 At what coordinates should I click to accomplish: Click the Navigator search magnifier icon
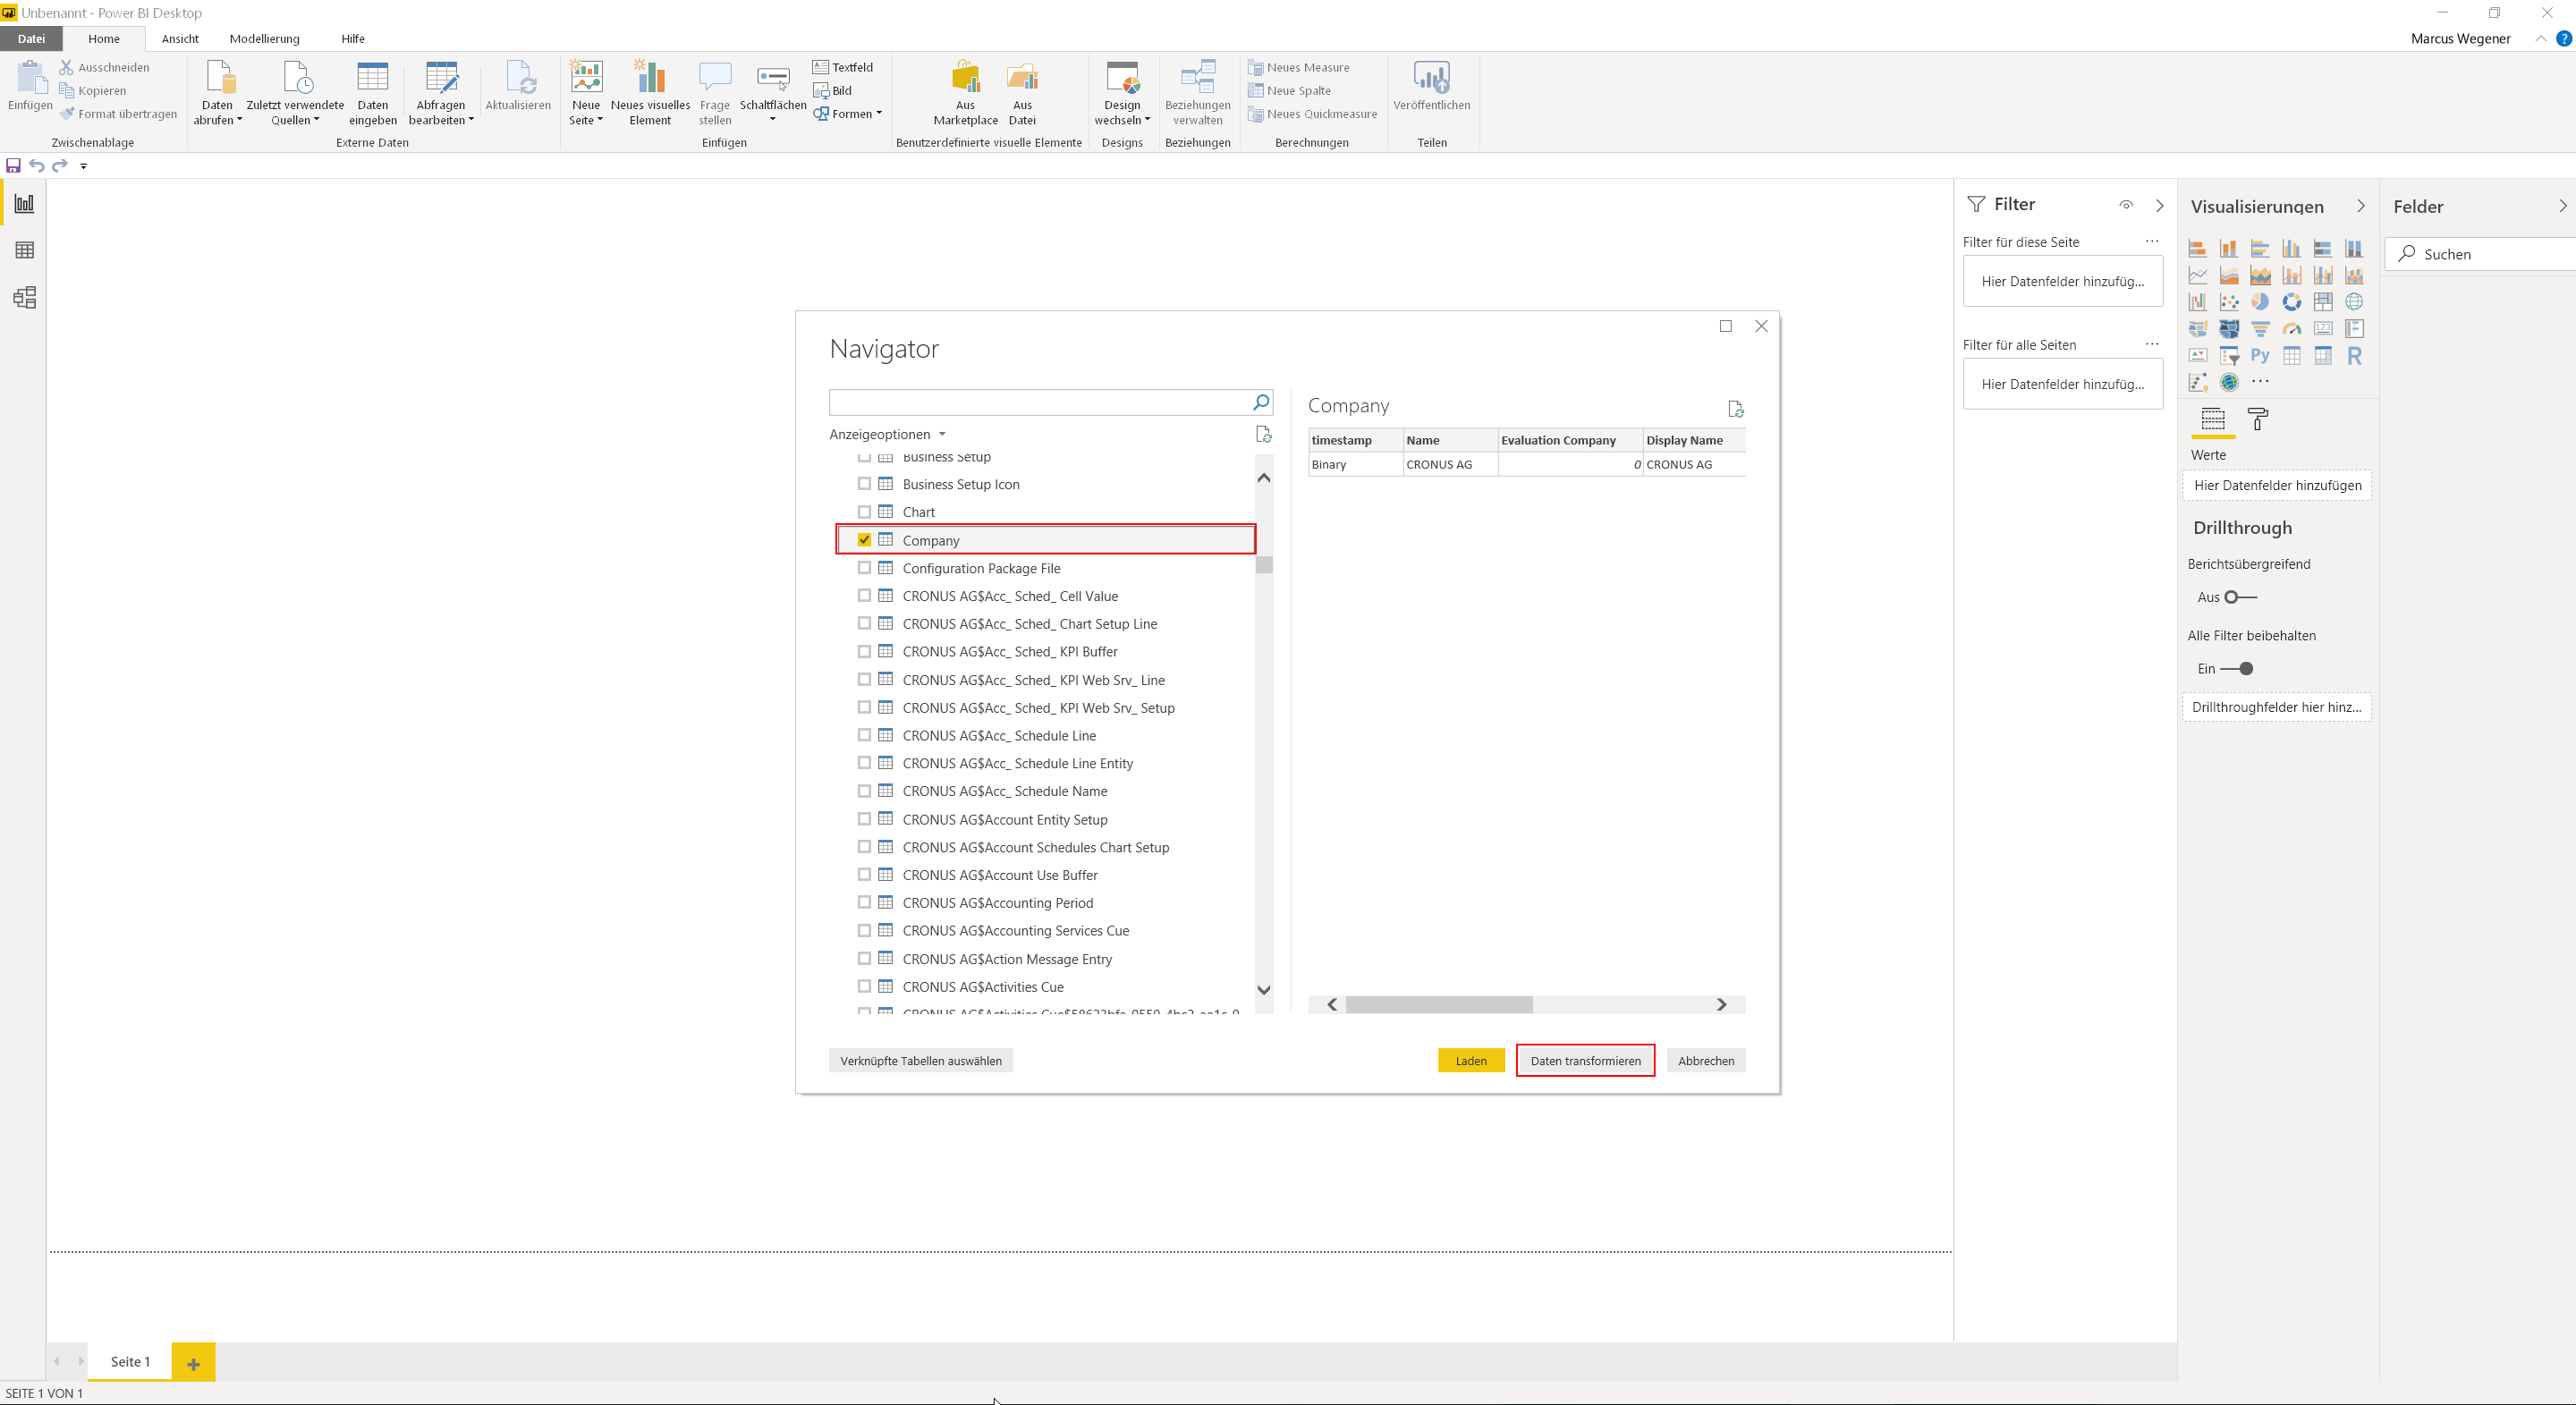tap(1261, 402)
